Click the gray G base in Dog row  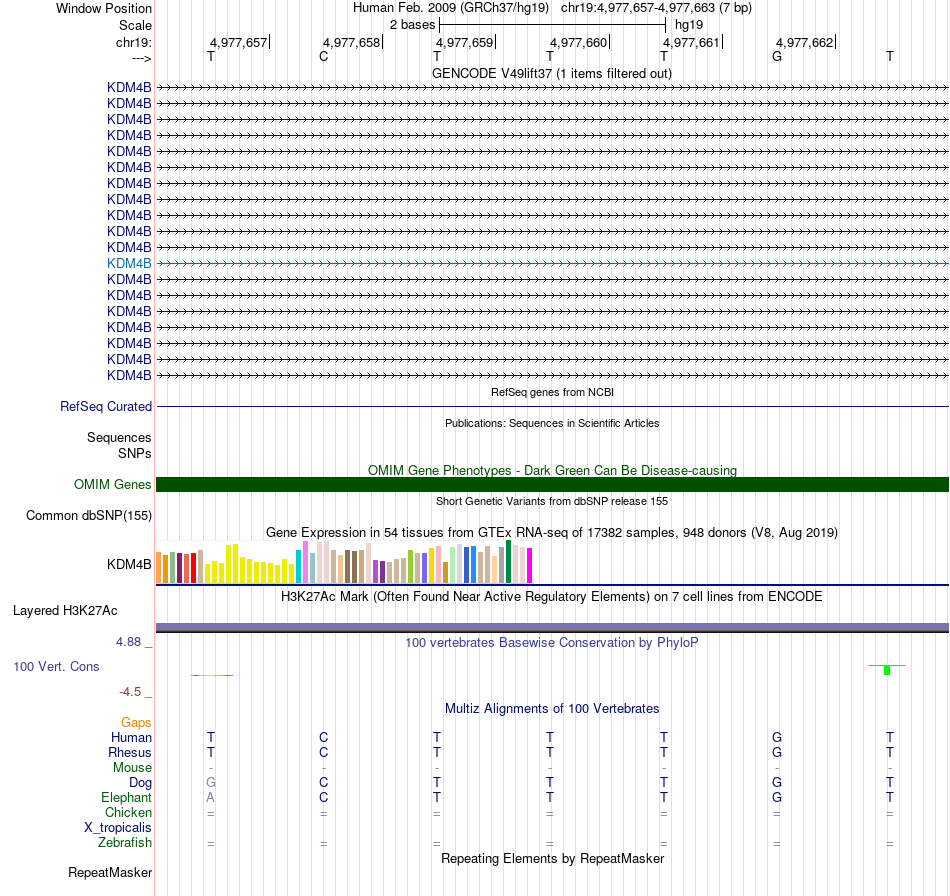pos(211,782)
